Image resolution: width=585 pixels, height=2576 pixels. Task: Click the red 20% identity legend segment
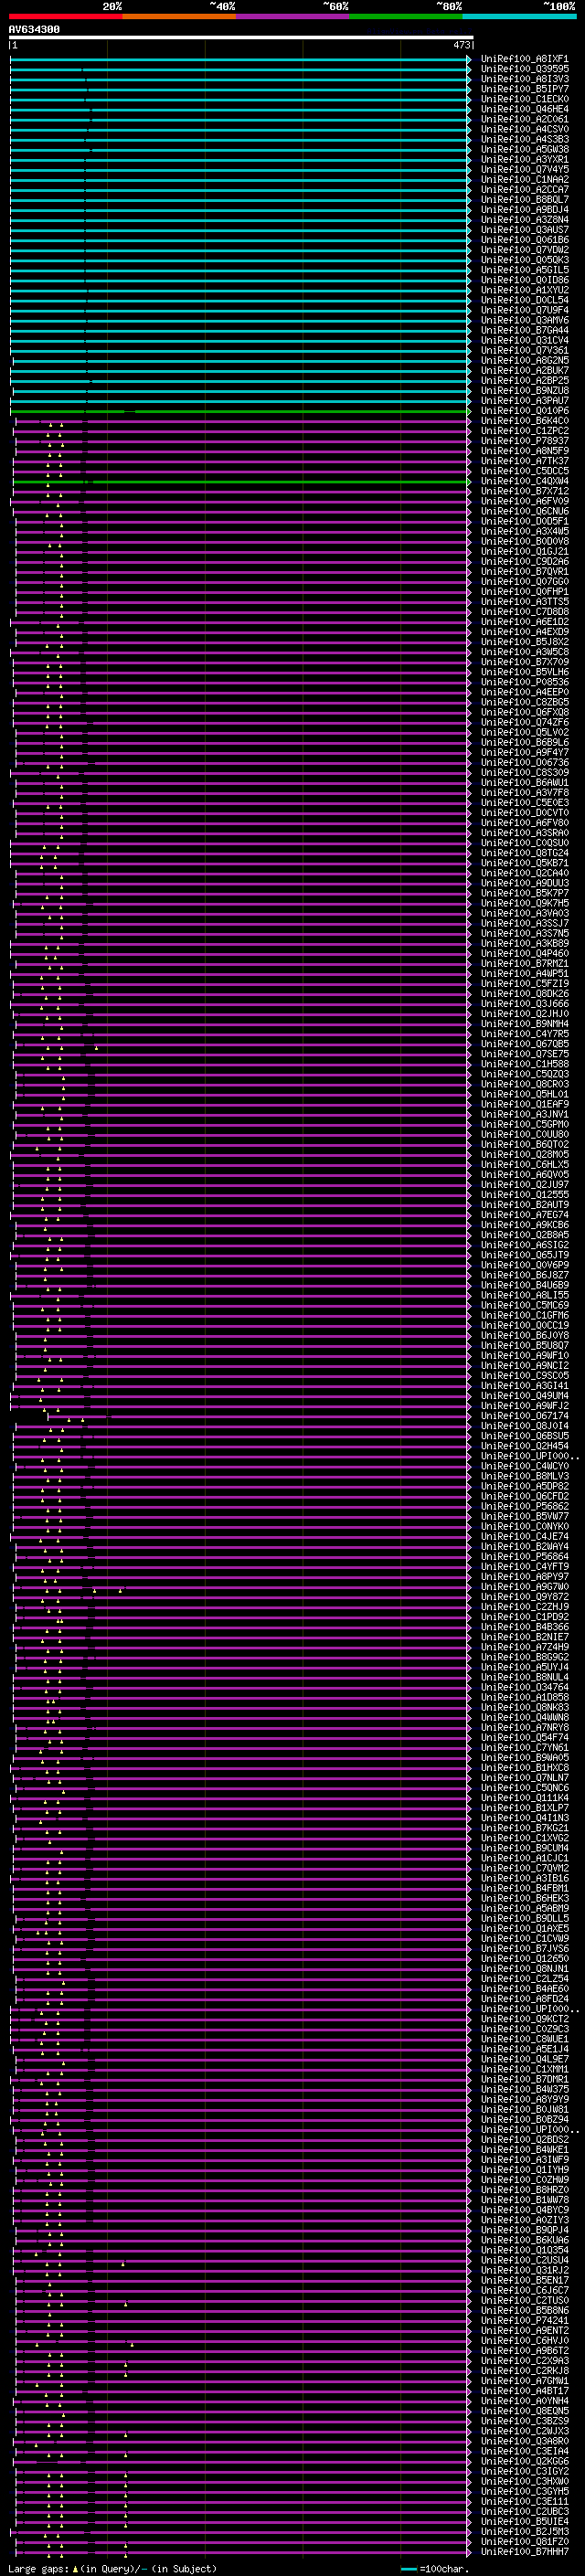65,16
